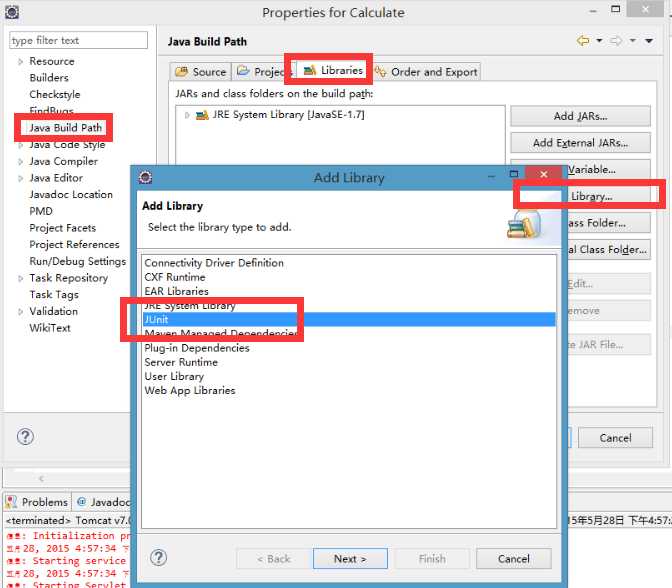The image size is (672, 588).
Task: Expand the Validation tree item
Action: pyautogui.click(x=20, y=312)
